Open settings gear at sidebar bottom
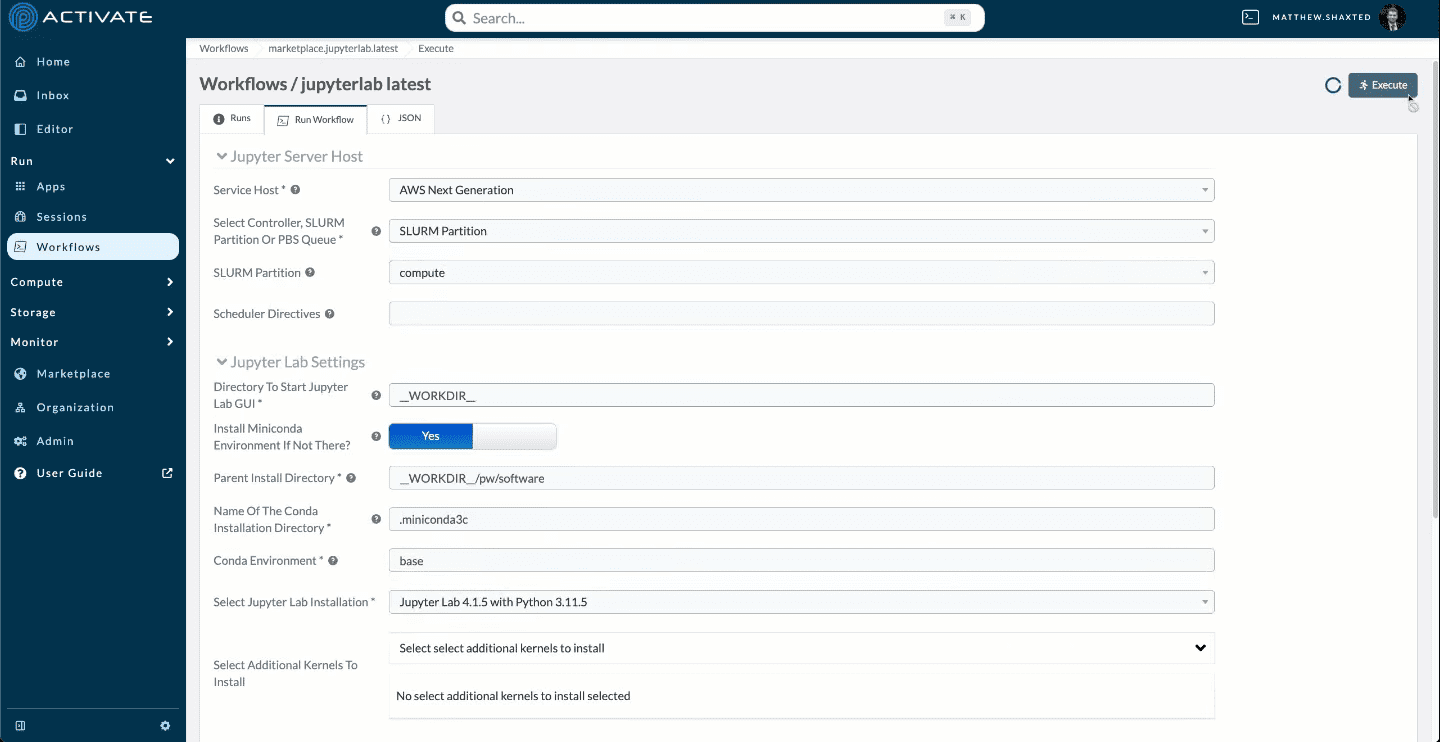Image resolution: width=1440 pixels, height=742 pixels. [165, 726]
